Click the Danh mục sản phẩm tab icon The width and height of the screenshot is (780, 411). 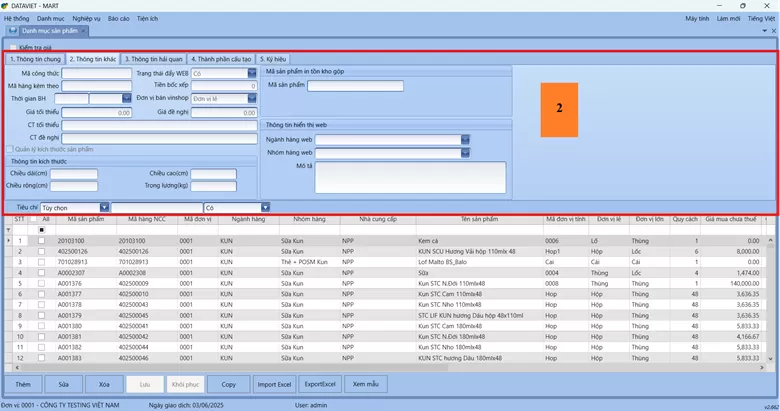pos(11,31)
